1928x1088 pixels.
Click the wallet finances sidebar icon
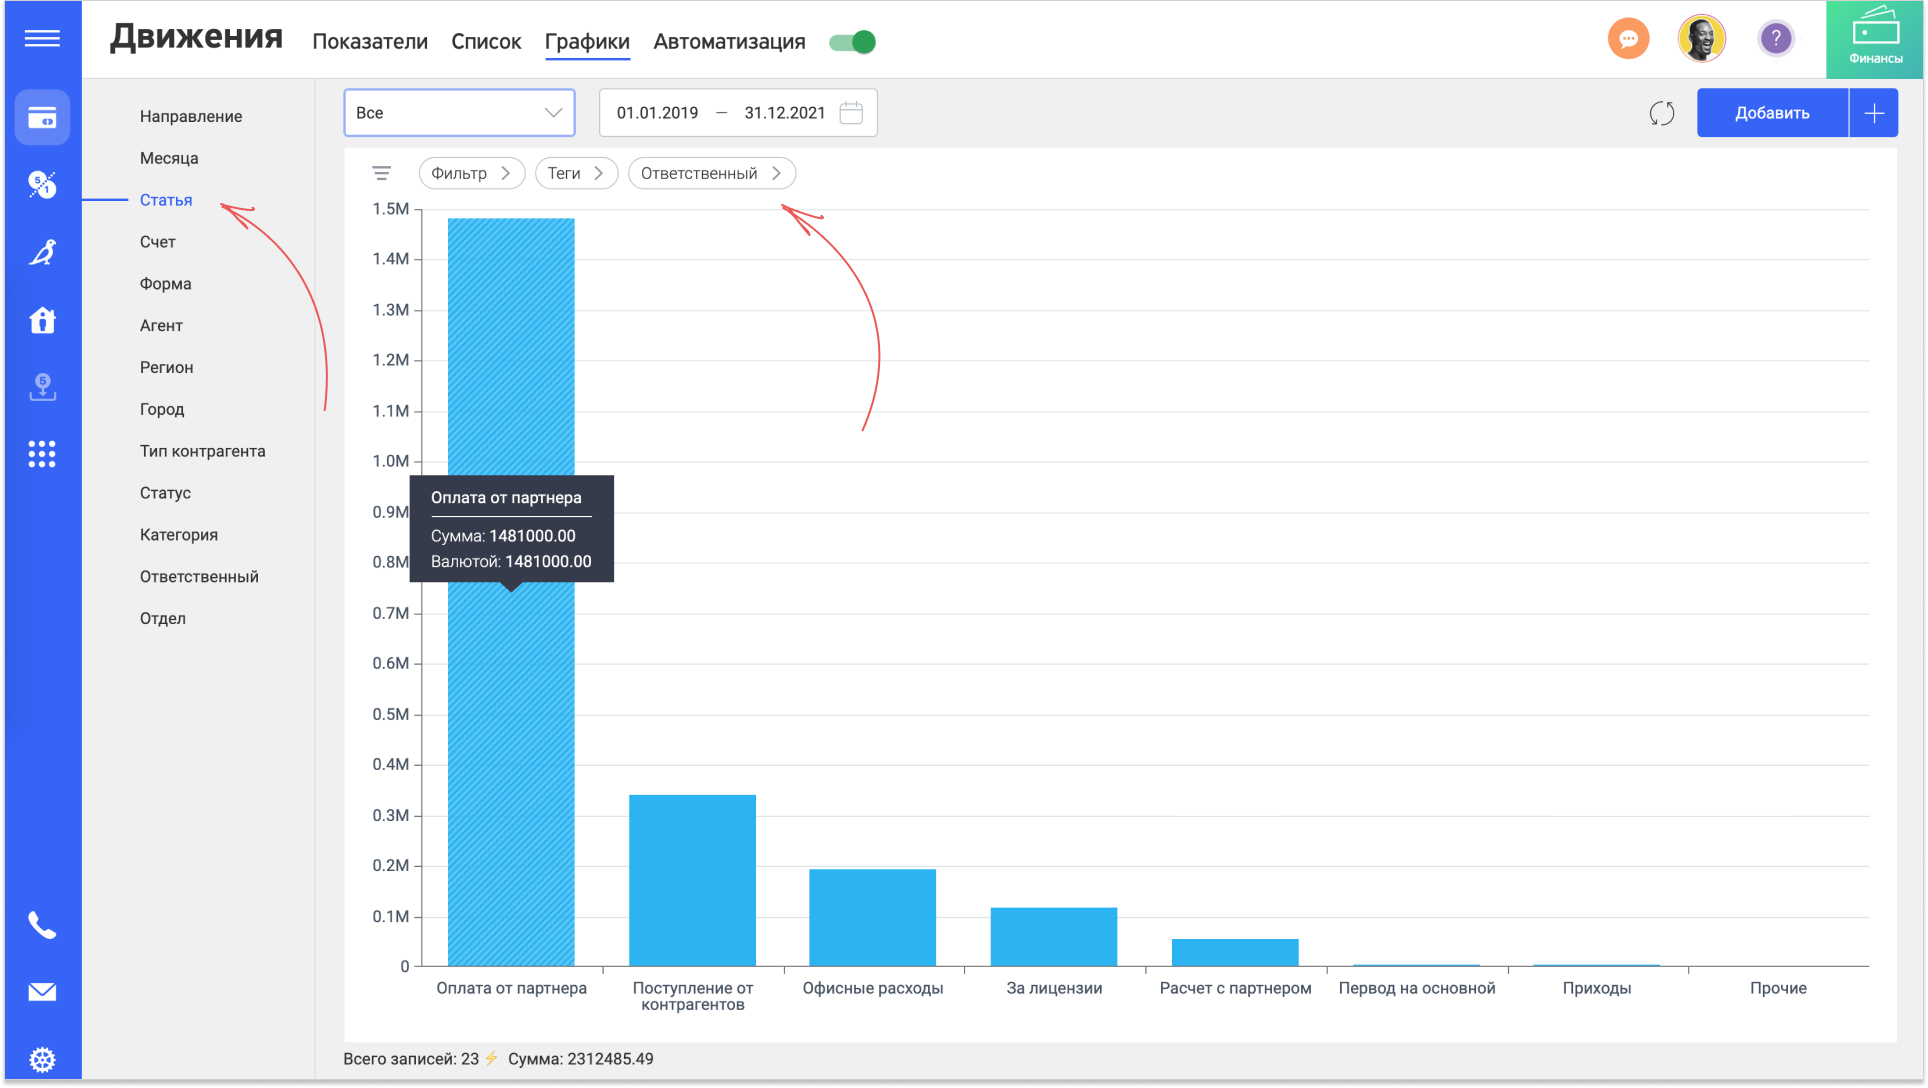tap(41, 118)
